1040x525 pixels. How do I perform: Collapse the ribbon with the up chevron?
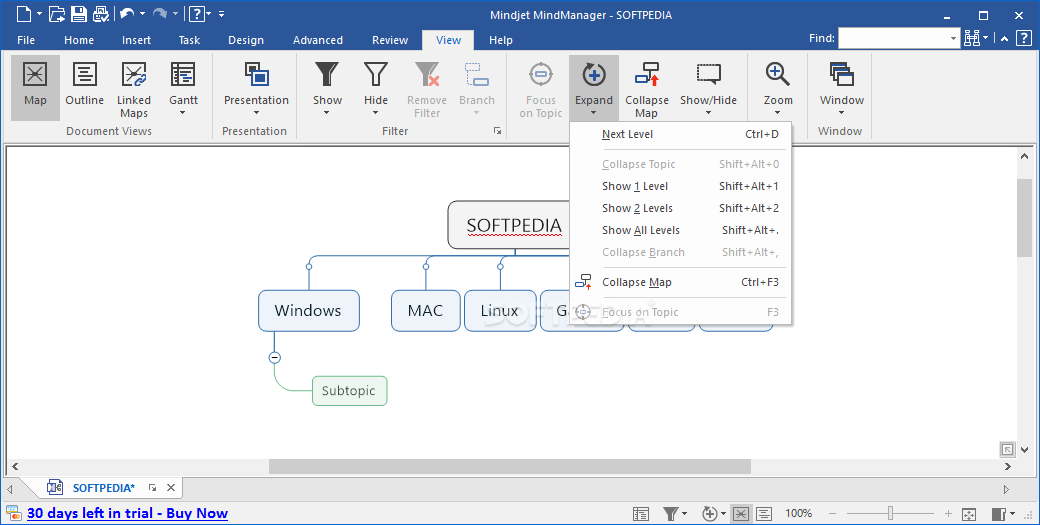pos(1005,39)
